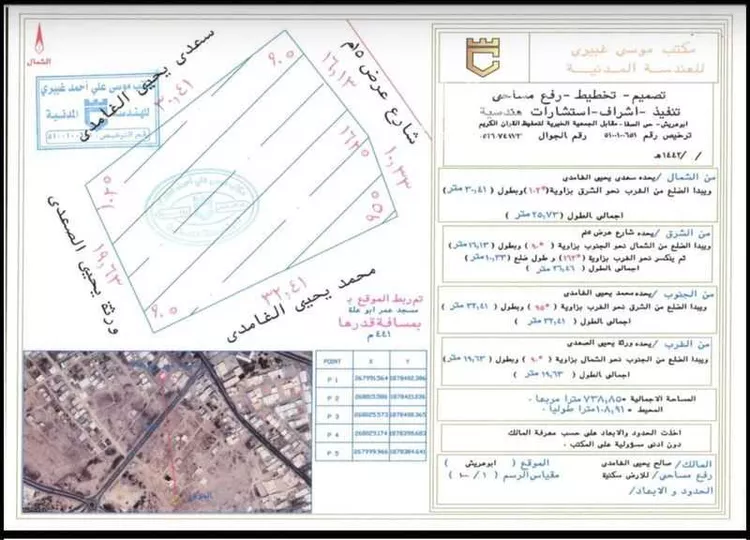Click the east total length '٣٦,٤٦ متر'
750x540 pixels.
(x=555, y=269)
